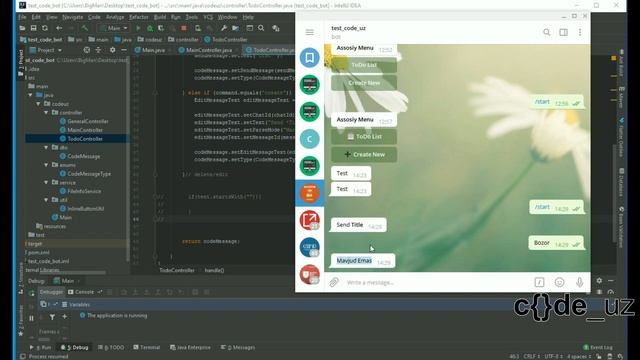Open the Refactor menu

[138, 17]
